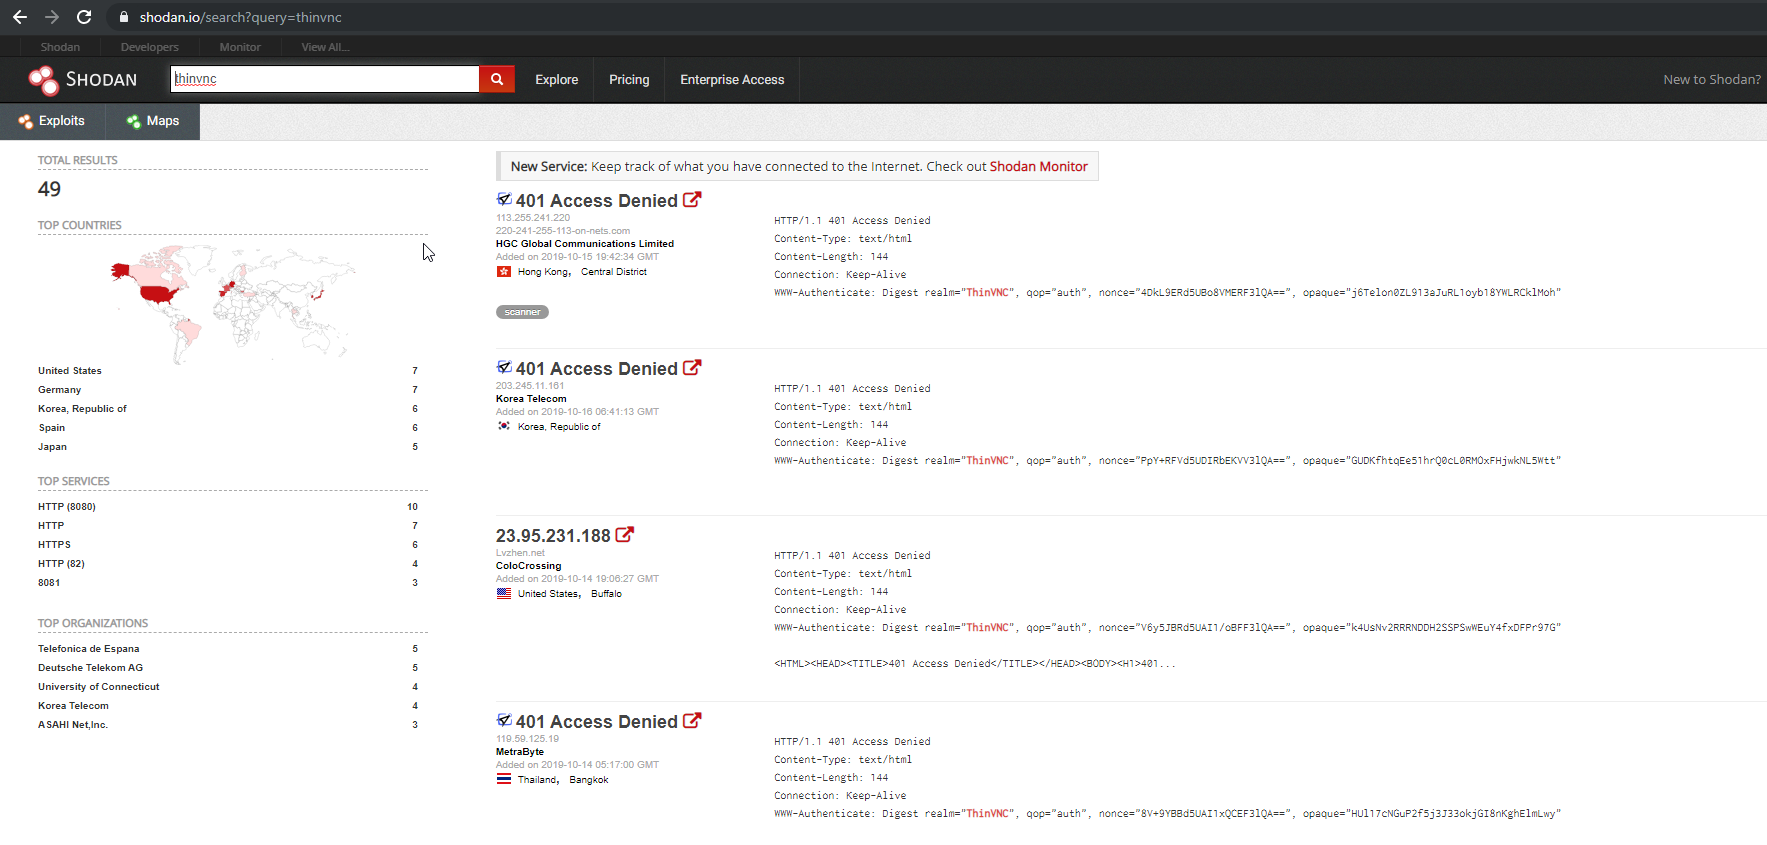This screenshot has height=845, width=1767.
Task: Click the View All... top nav link
Action: pos(325,47)
